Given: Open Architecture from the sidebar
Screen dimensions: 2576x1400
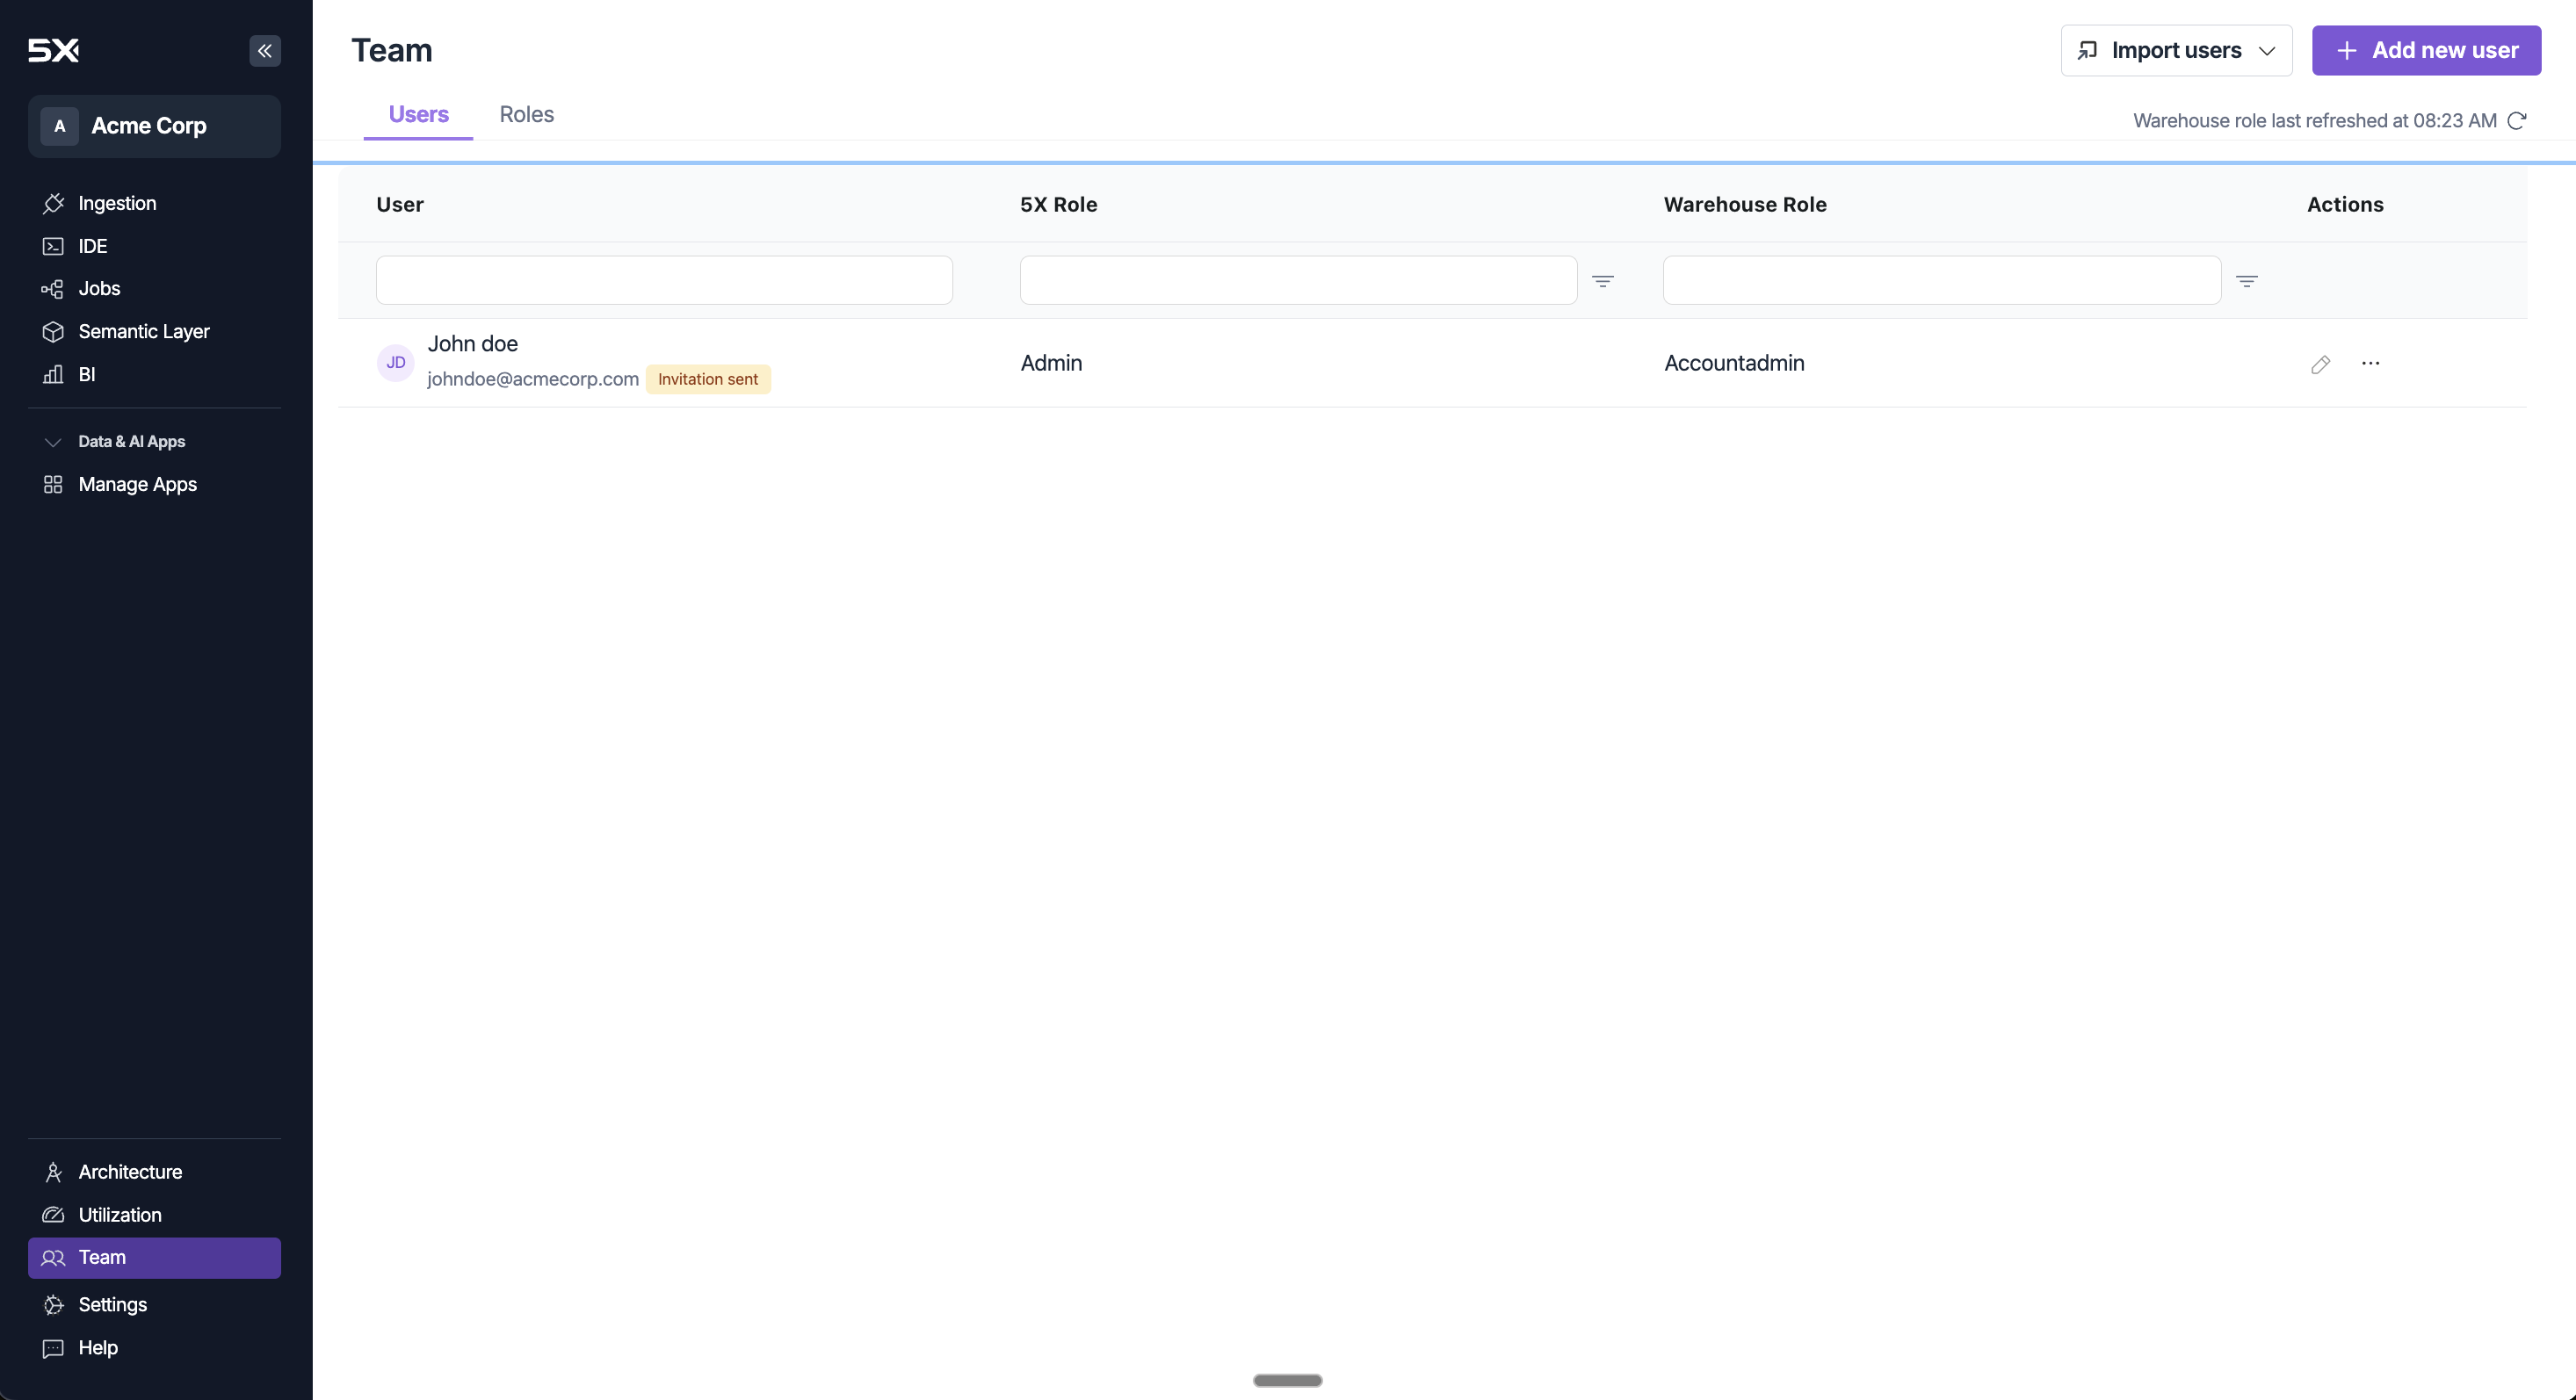Looking at the screenshot, I should coord(130,1172).
